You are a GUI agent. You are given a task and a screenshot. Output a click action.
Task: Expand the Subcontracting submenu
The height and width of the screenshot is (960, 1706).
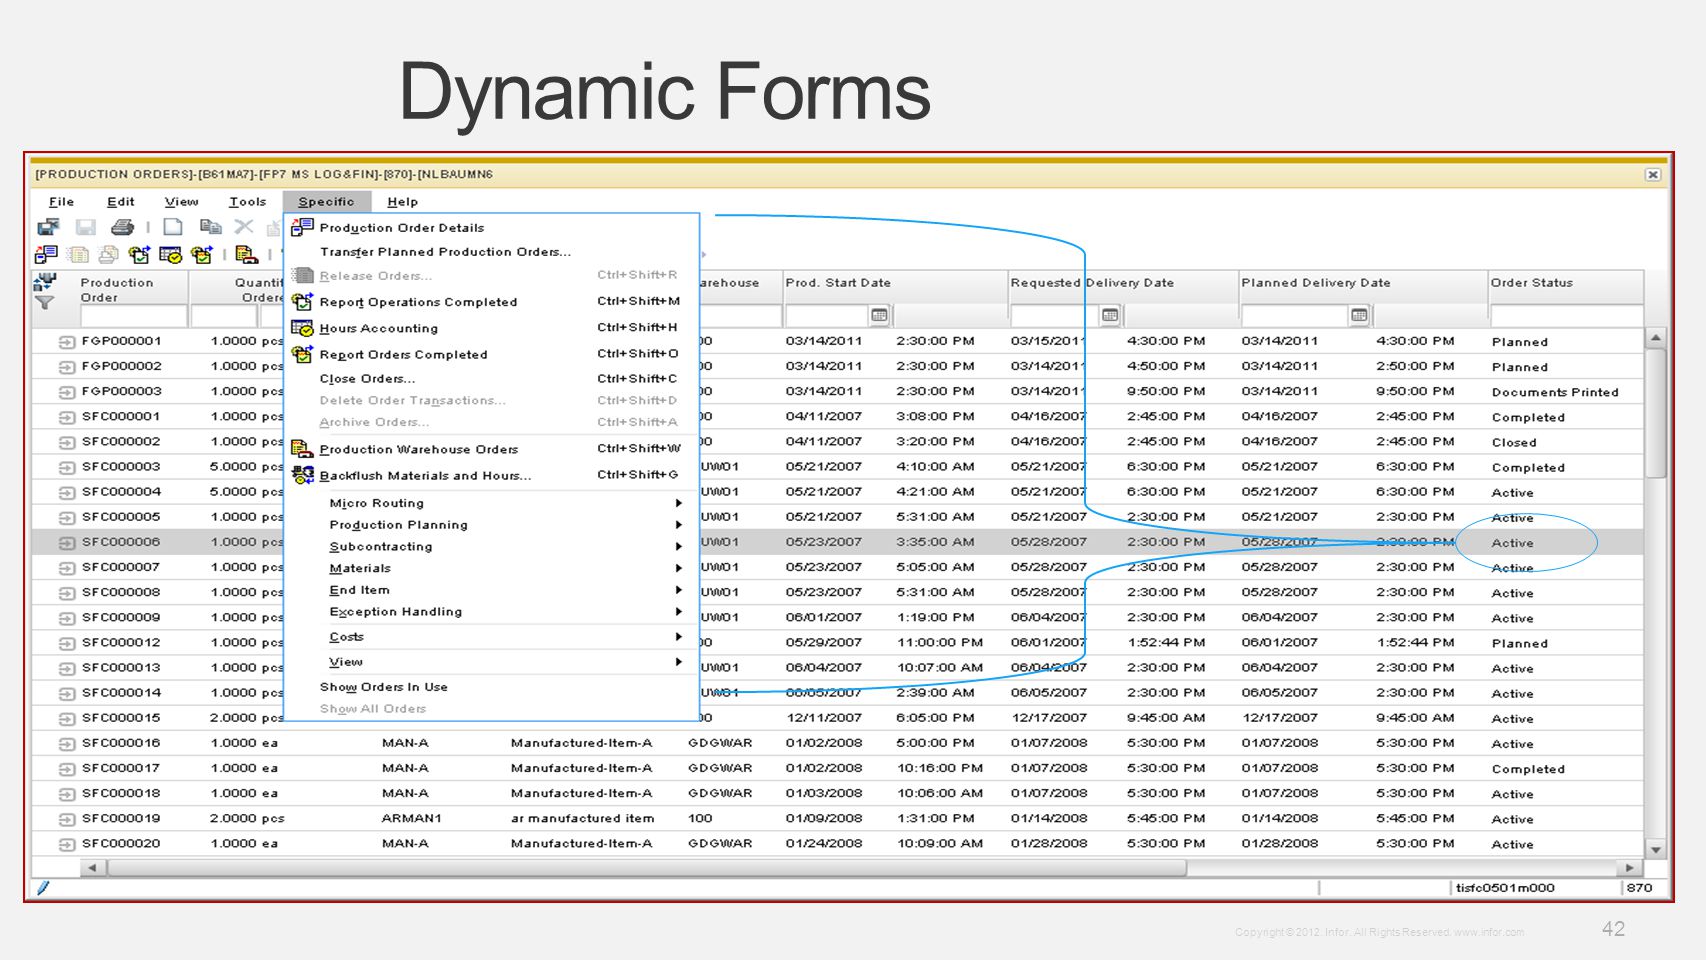pyautogui.click(x=679, y=547)
